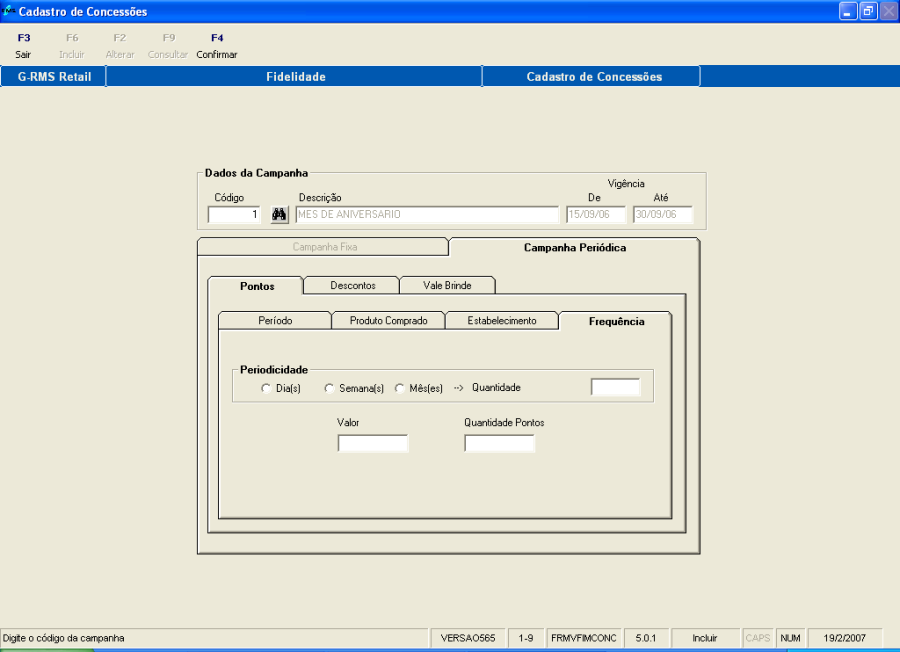
Task: Choose F3 Sair to exit
Action: pyautogui.click(x=23, y=46)
